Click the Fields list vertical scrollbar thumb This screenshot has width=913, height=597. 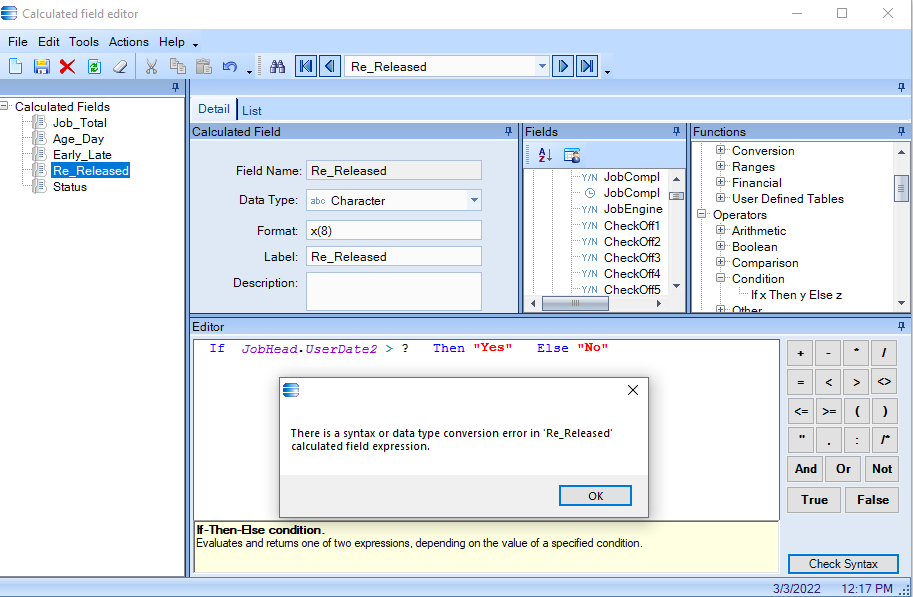click(x=676, y=196)
